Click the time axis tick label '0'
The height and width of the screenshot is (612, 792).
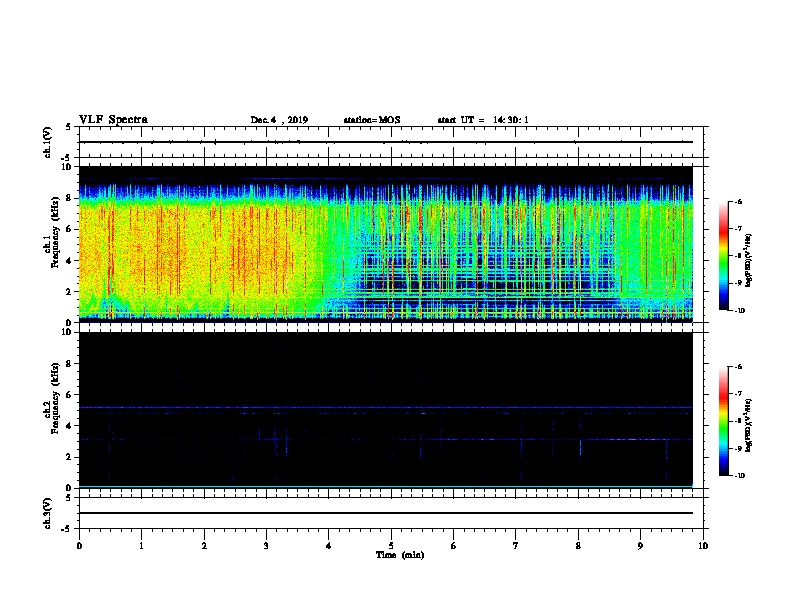click(x=79, y=545)
